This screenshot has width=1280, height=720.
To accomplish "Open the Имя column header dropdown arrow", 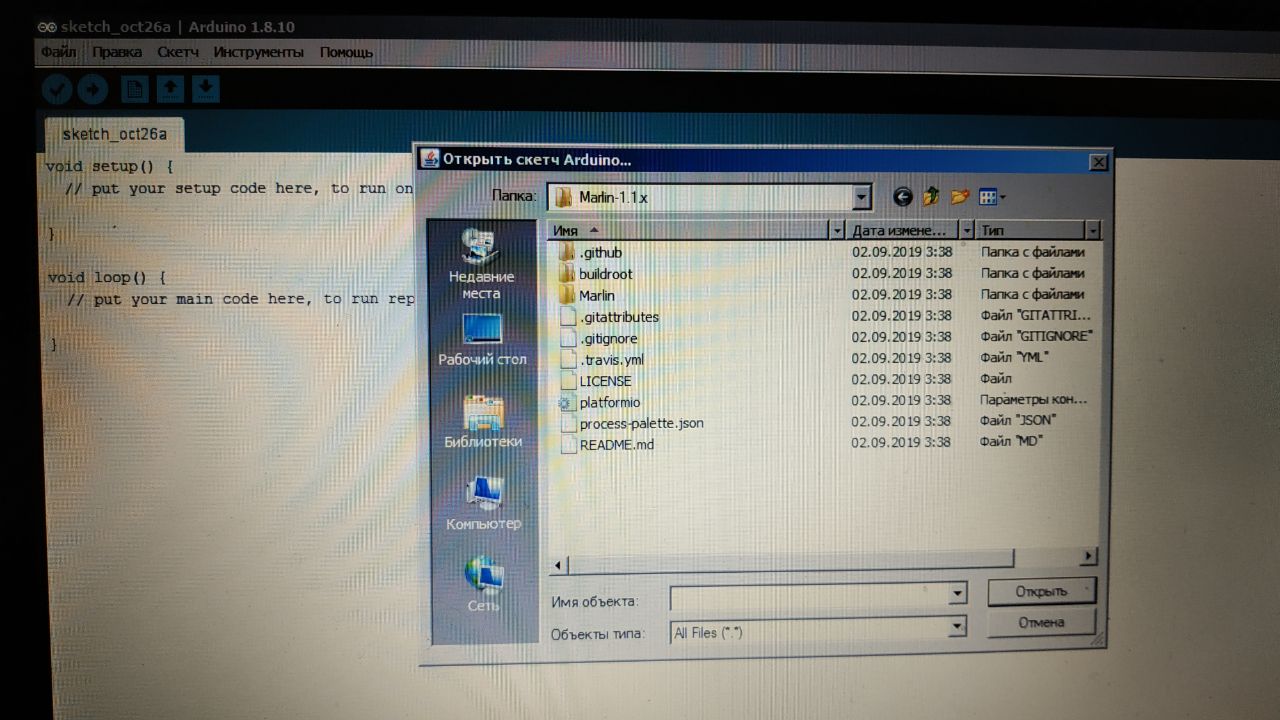I will point(838,231).
